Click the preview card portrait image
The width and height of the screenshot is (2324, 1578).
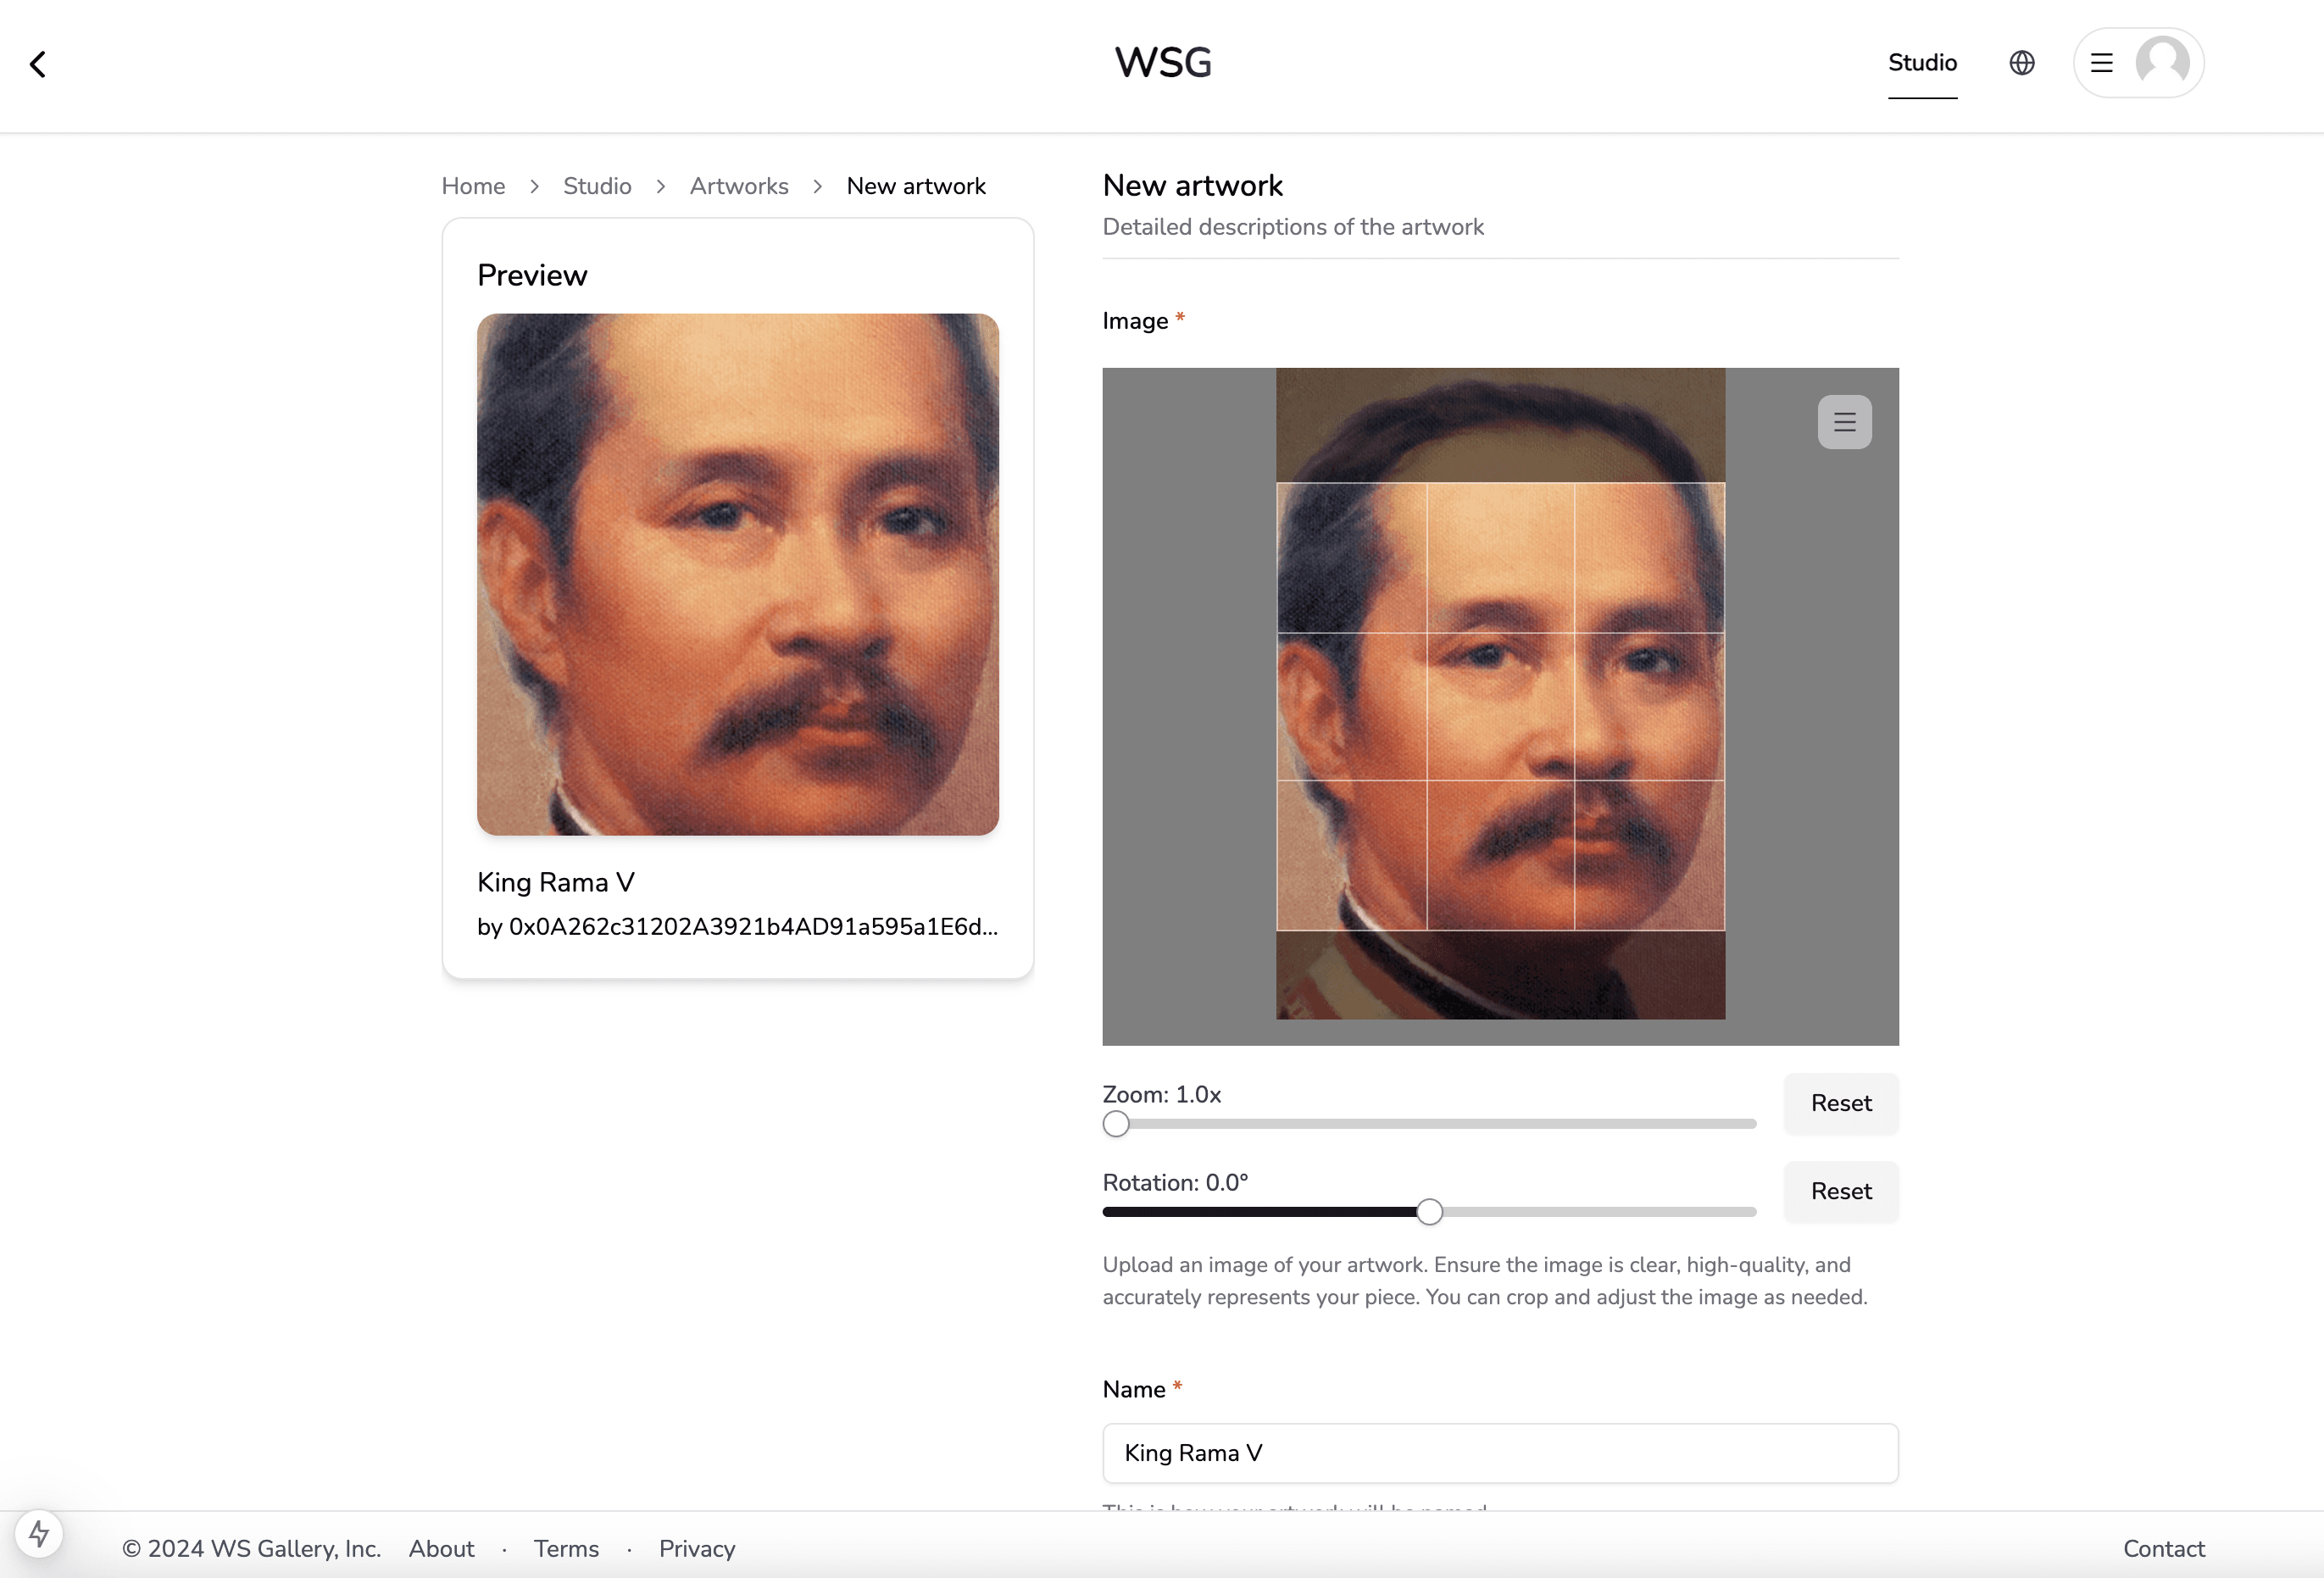click(x=738, y=574)
